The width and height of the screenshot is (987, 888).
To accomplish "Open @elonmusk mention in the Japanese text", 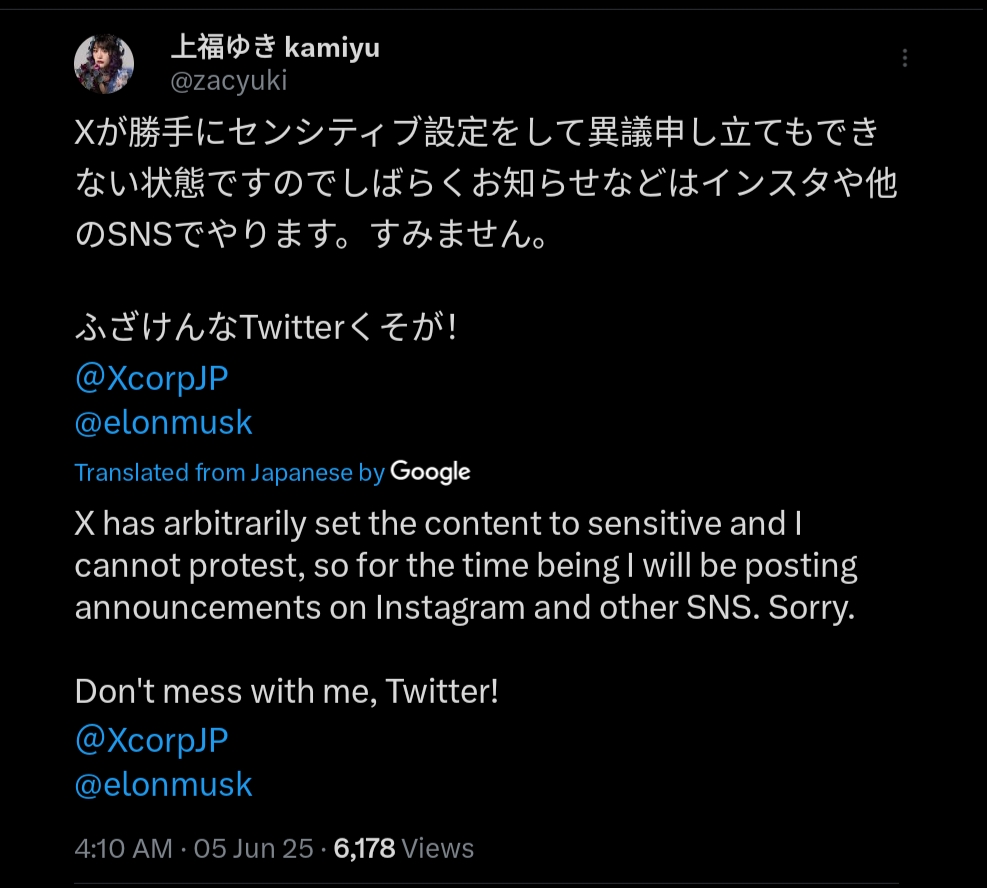I will (x=164, y=423).
